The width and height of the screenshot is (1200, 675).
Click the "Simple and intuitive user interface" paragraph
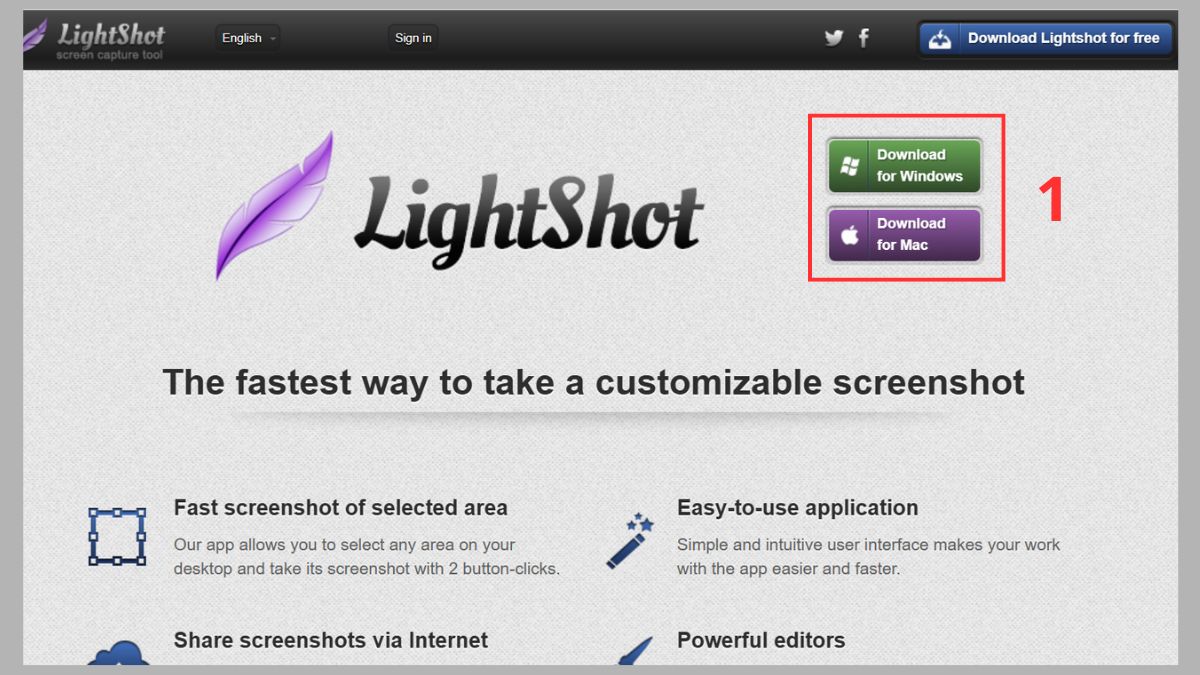(x=868, y=557)
